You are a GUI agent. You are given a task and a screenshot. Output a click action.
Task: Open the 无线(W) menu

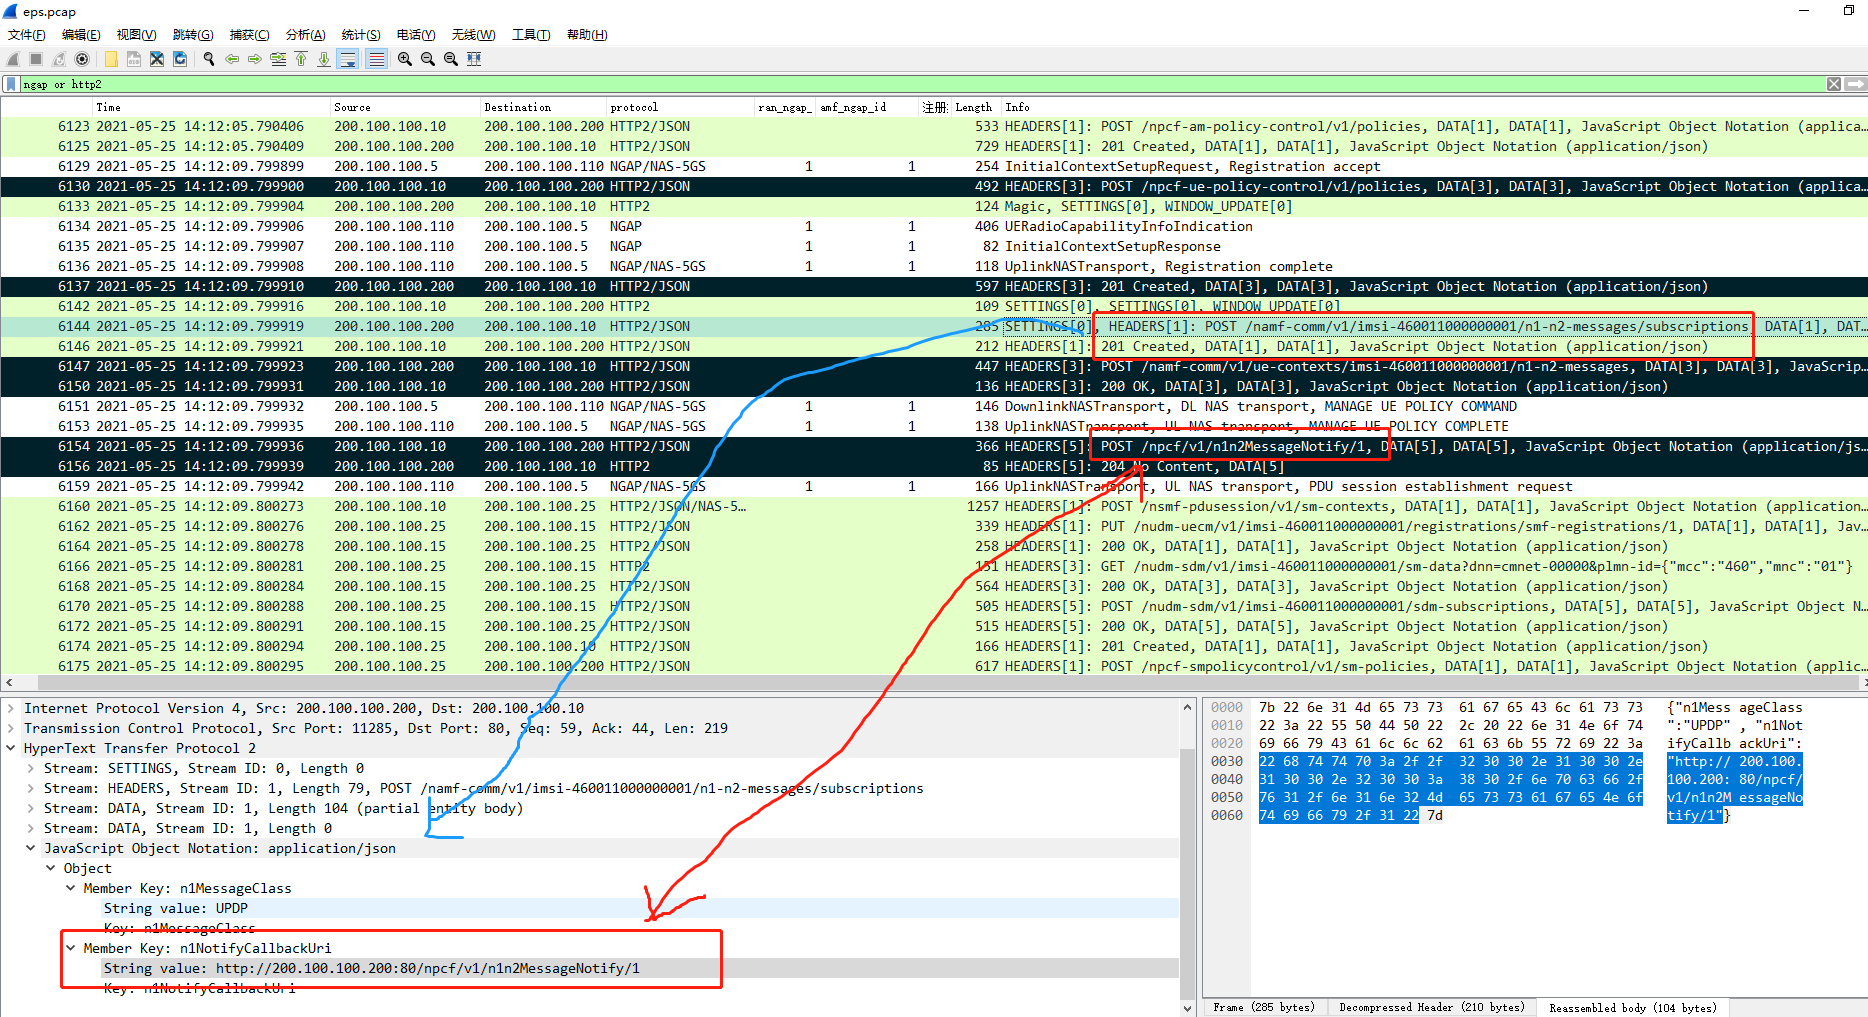pyautogui.click(x=474, y=35)
